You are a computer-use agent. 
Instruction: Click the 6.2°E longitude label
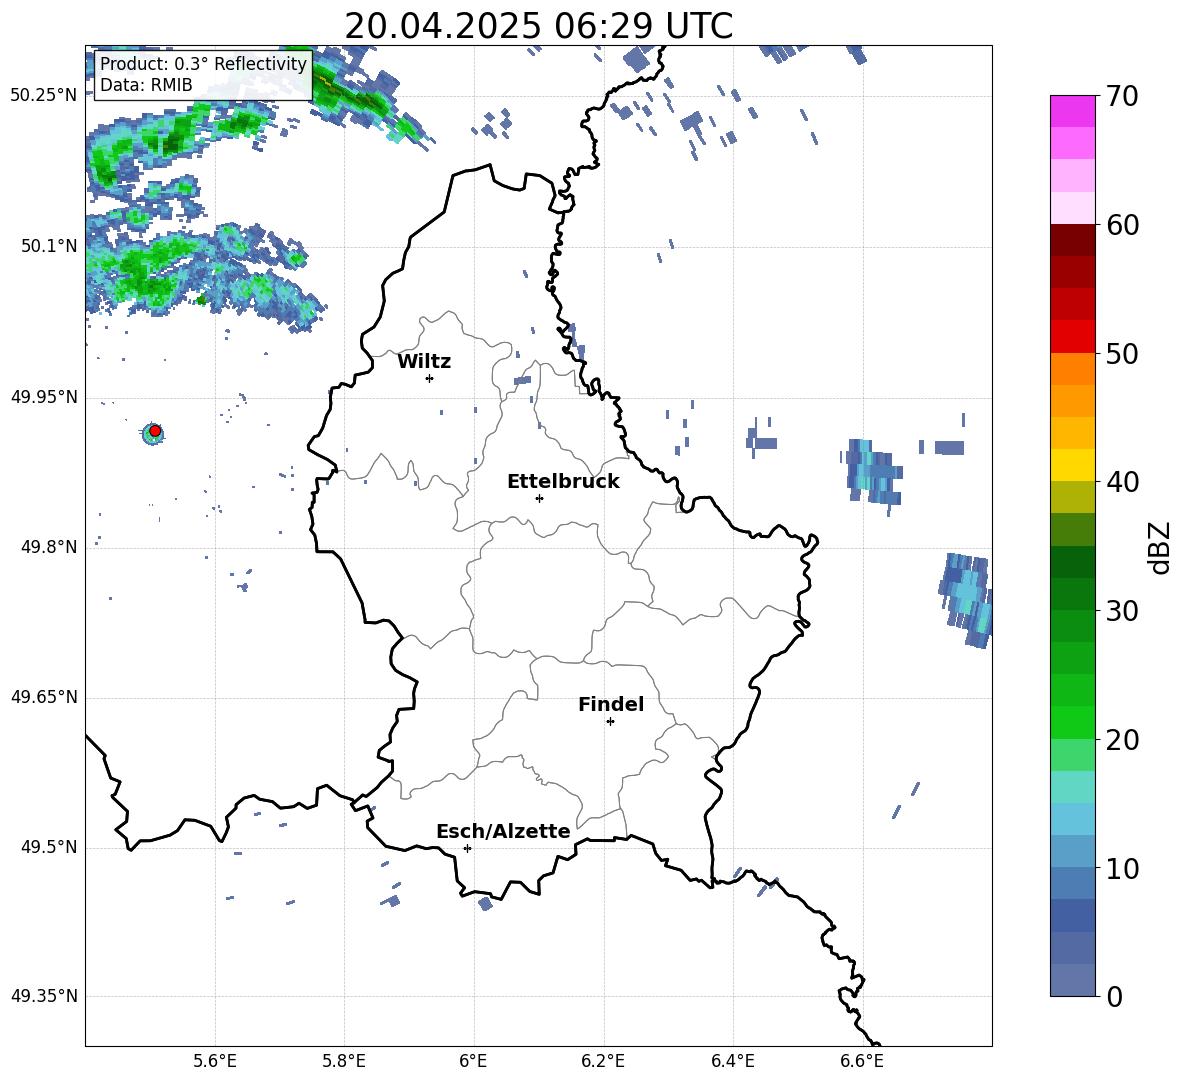click(603, 1061)
